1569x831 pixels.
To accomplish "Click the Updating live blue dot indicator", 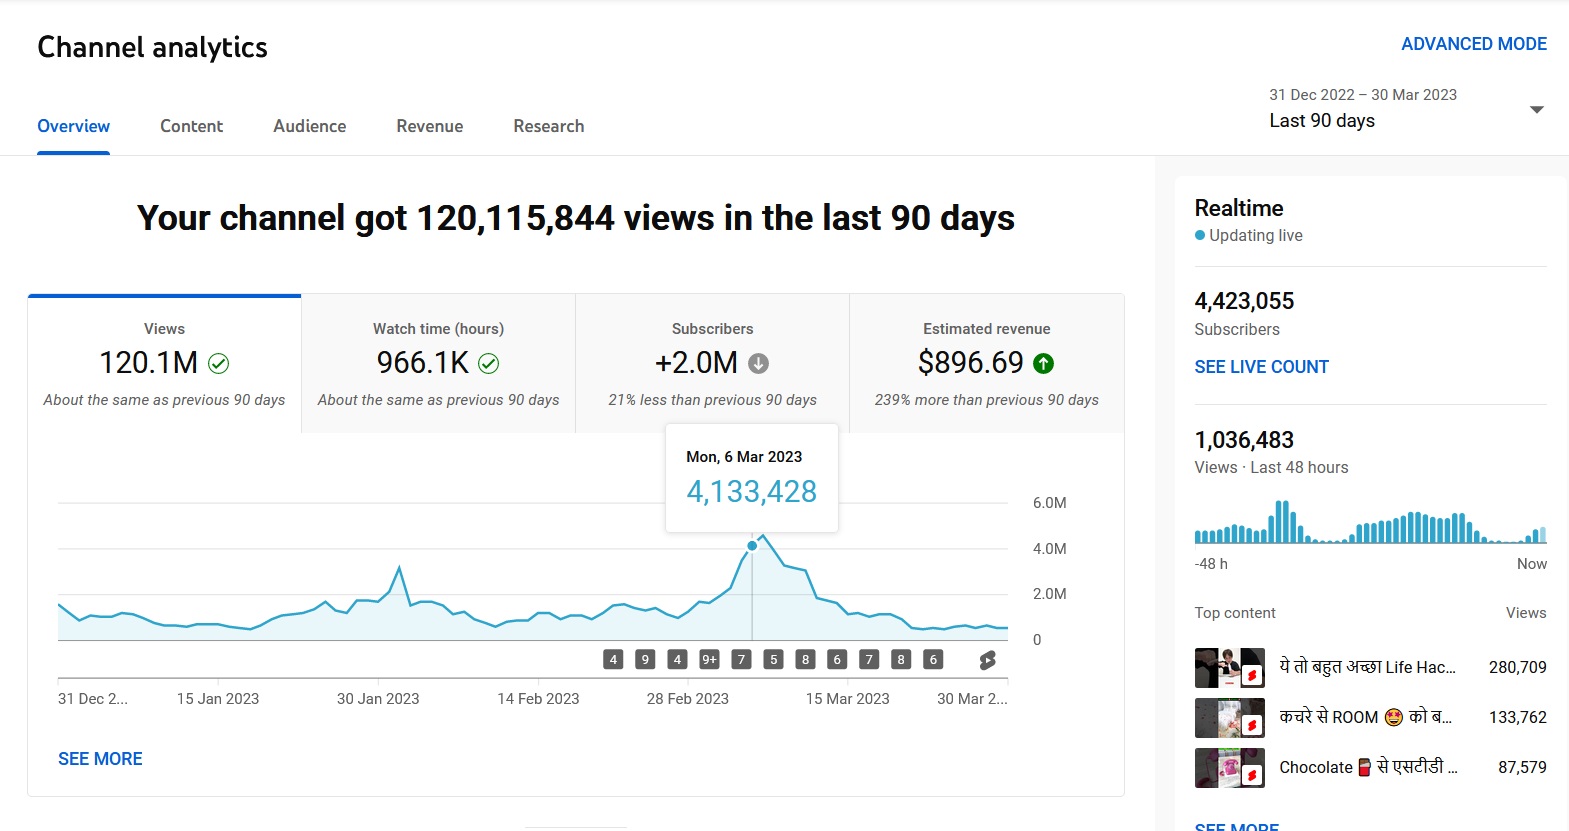I will point(1200,236).
